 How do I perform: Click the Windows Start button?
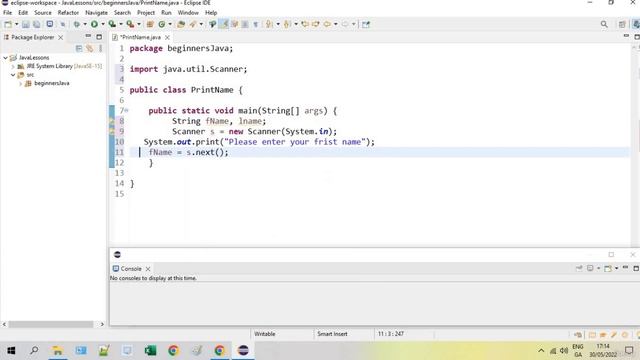(x=11, y=350)
